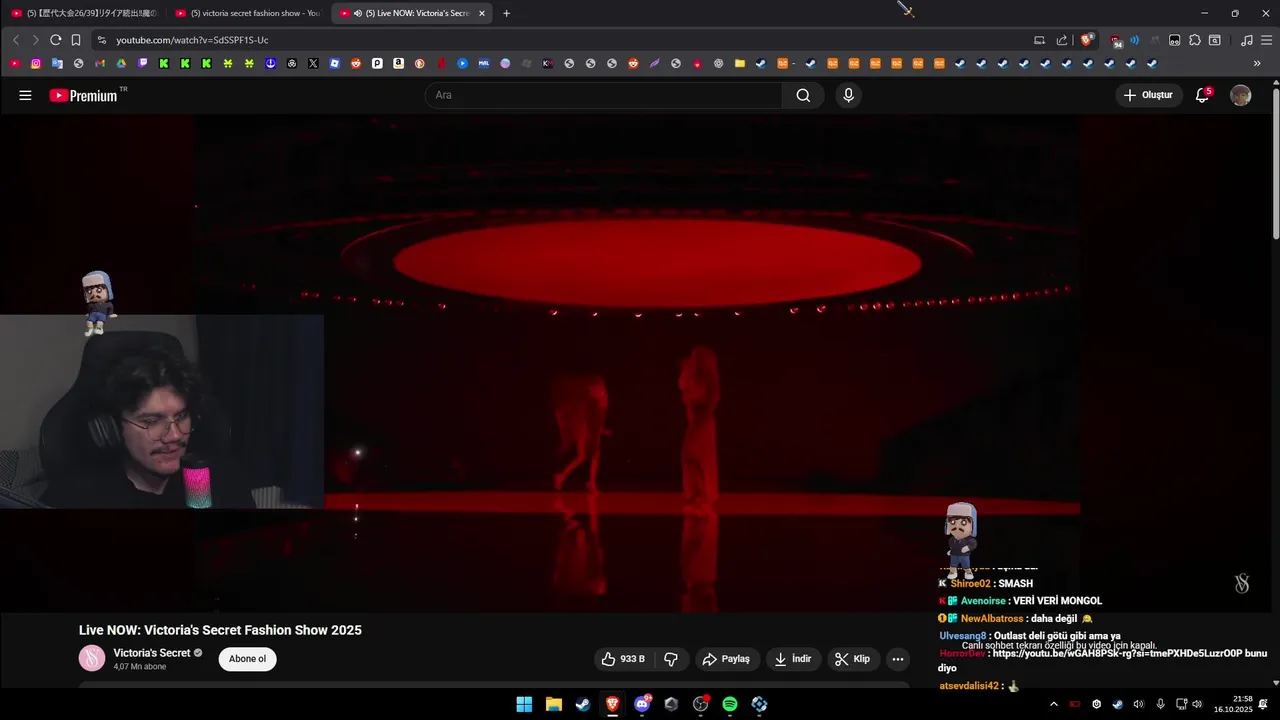Open the Windows Start menu
This screenshot has height=720, width=1280.
(x=524, y=704)
